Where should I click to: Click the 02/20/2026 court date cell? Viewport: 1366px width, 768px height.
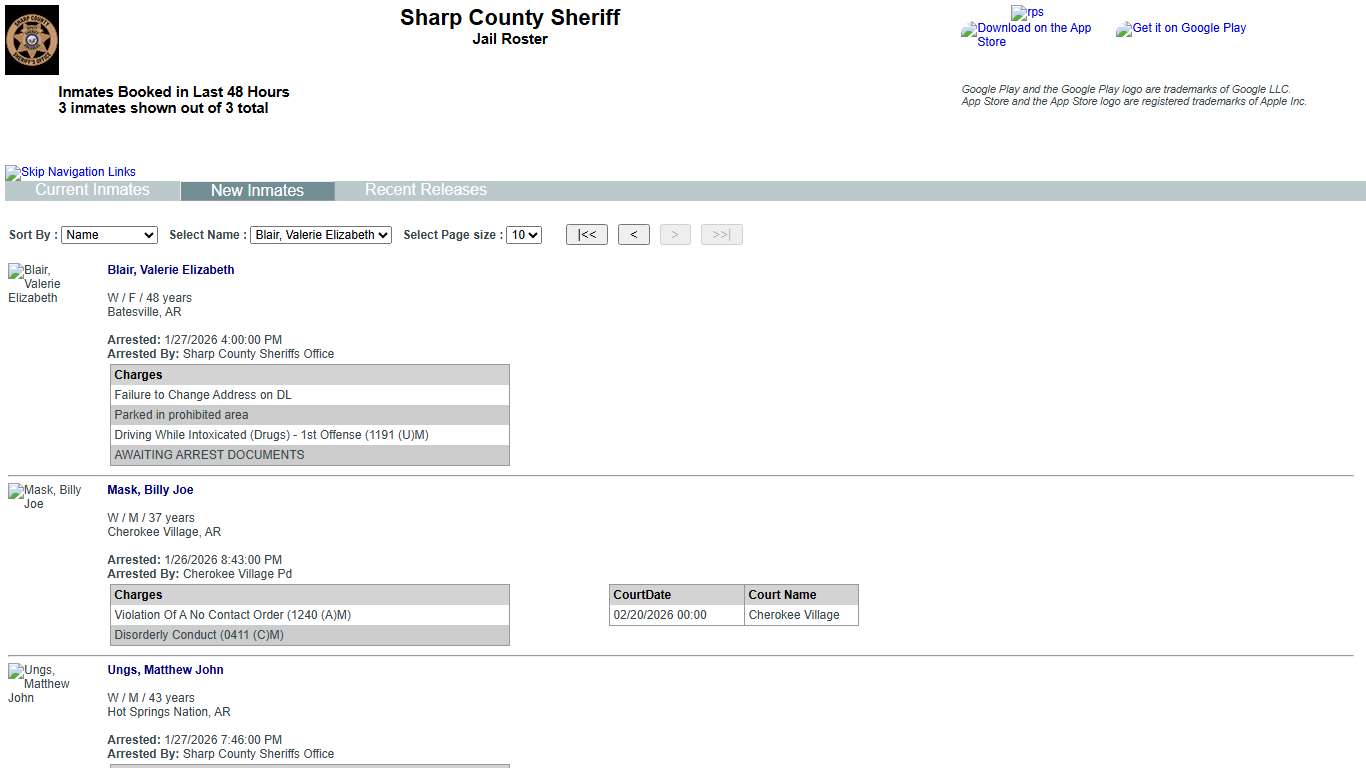pyautogui.click(x=660, y=615)
